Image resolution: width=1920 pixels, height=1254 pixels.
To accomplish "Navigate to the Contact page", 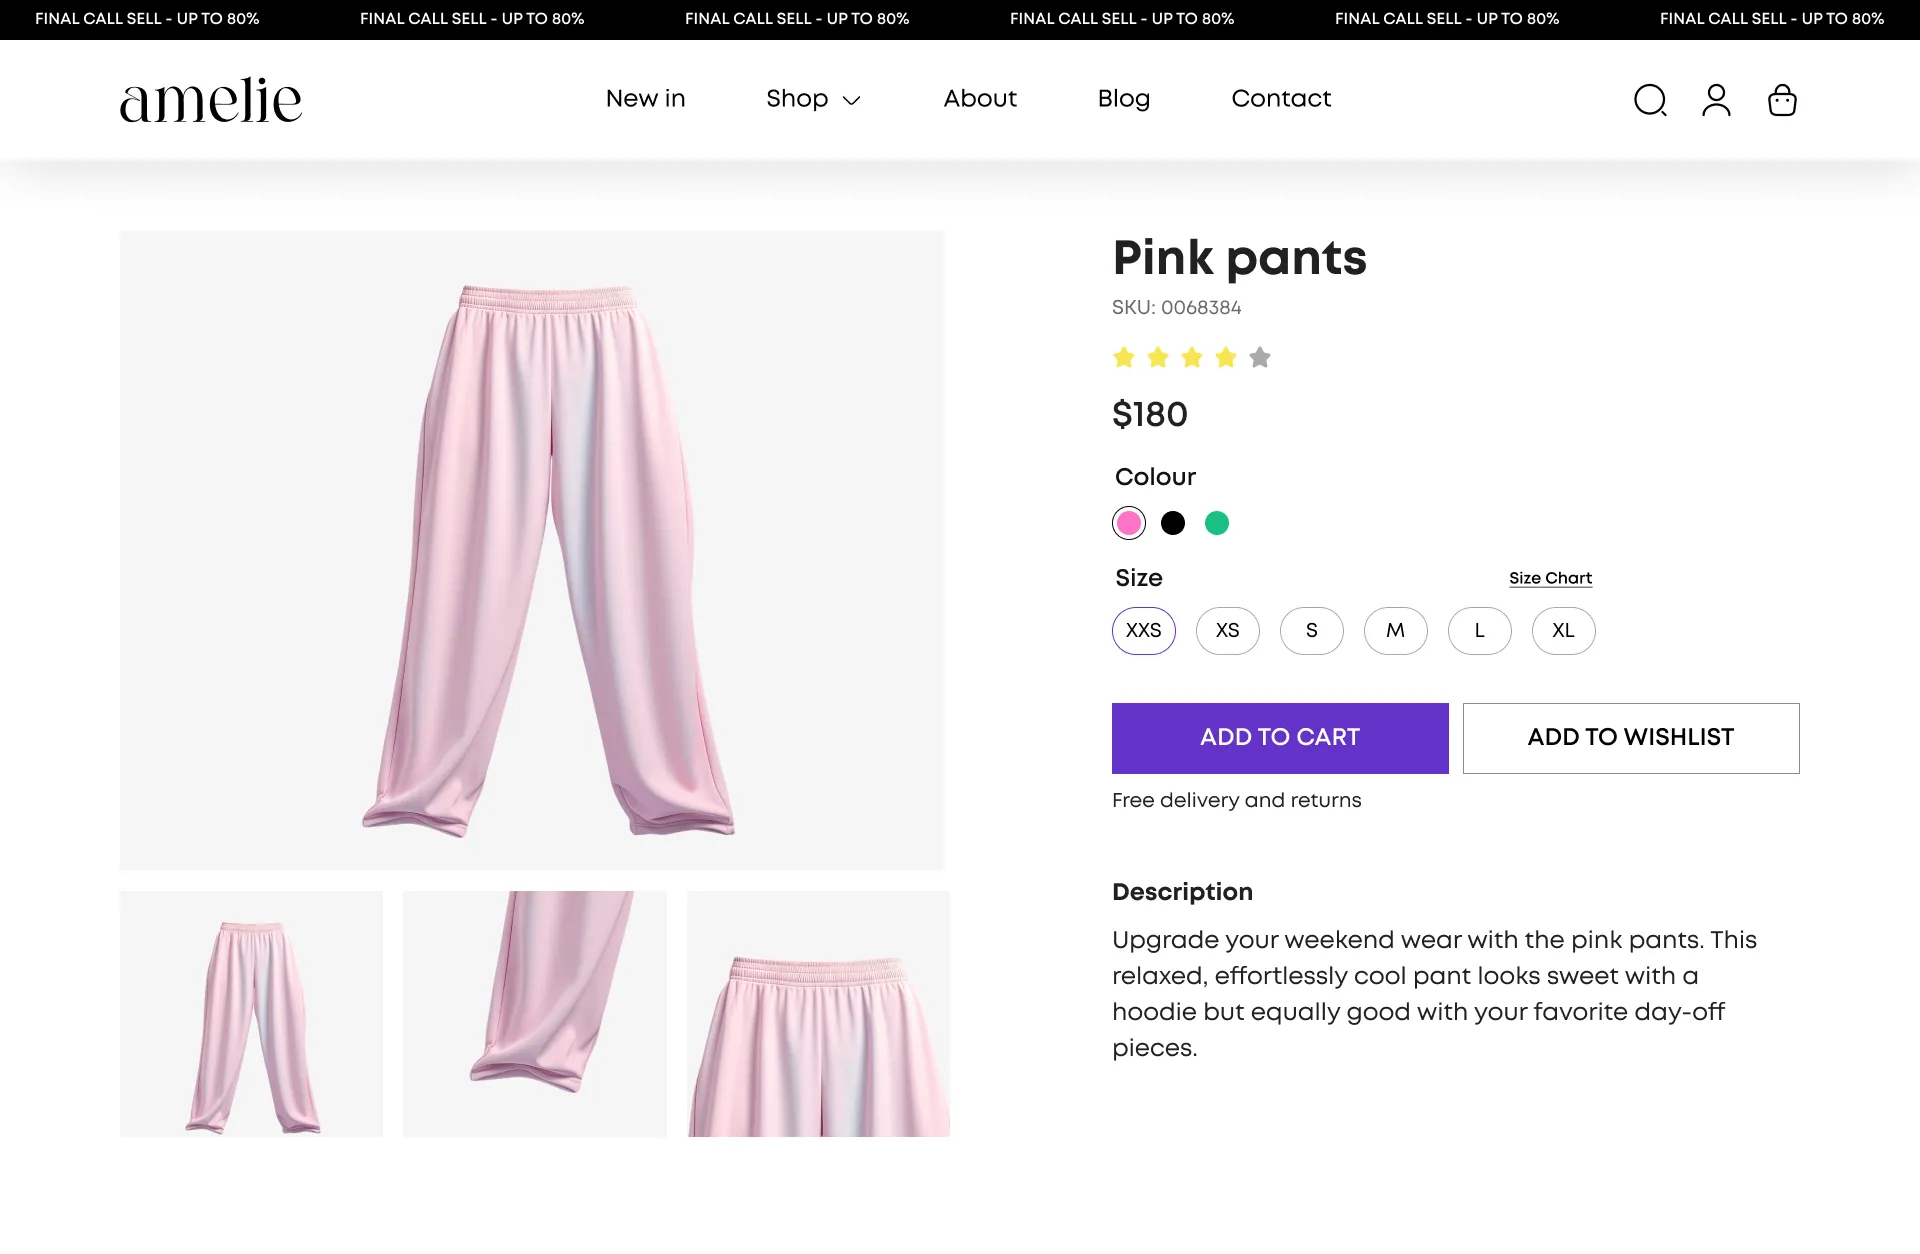I will point(1281,99).
